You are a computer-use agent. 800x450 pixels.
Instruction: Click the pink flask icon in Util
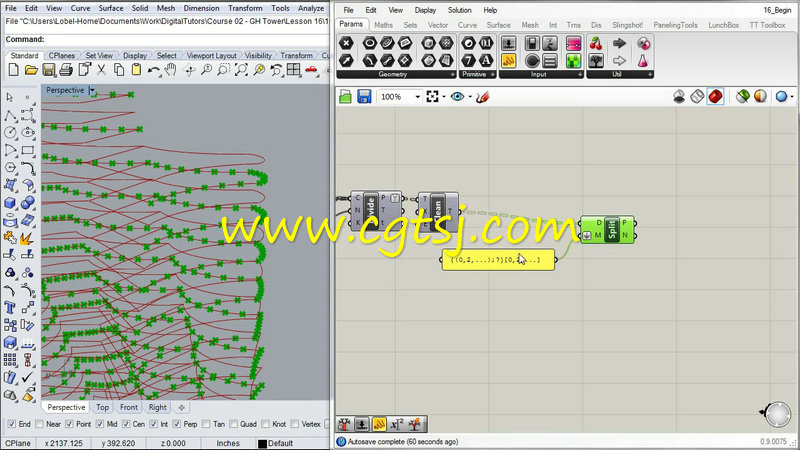643,61
